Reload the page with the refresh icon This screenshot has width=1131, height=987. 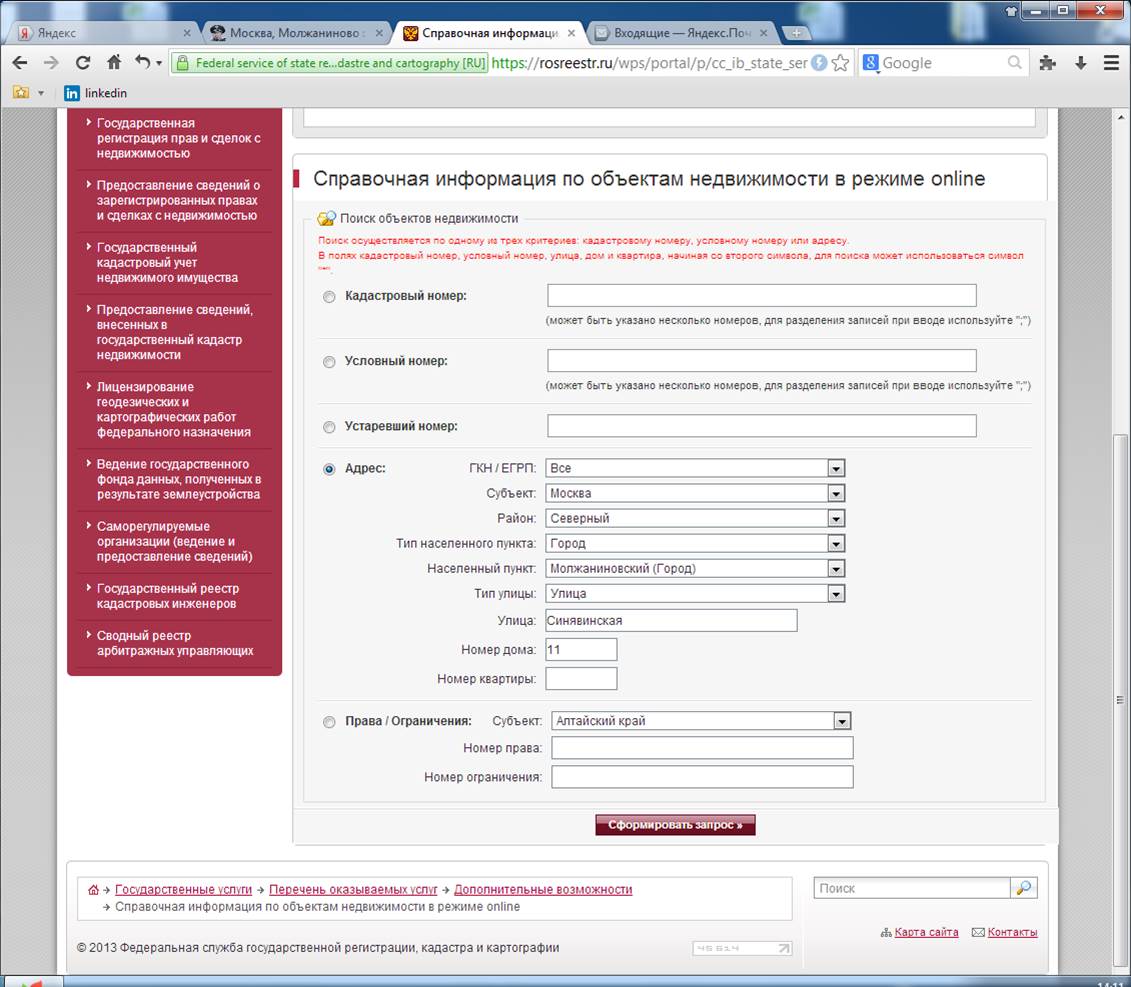click(83, 62)
